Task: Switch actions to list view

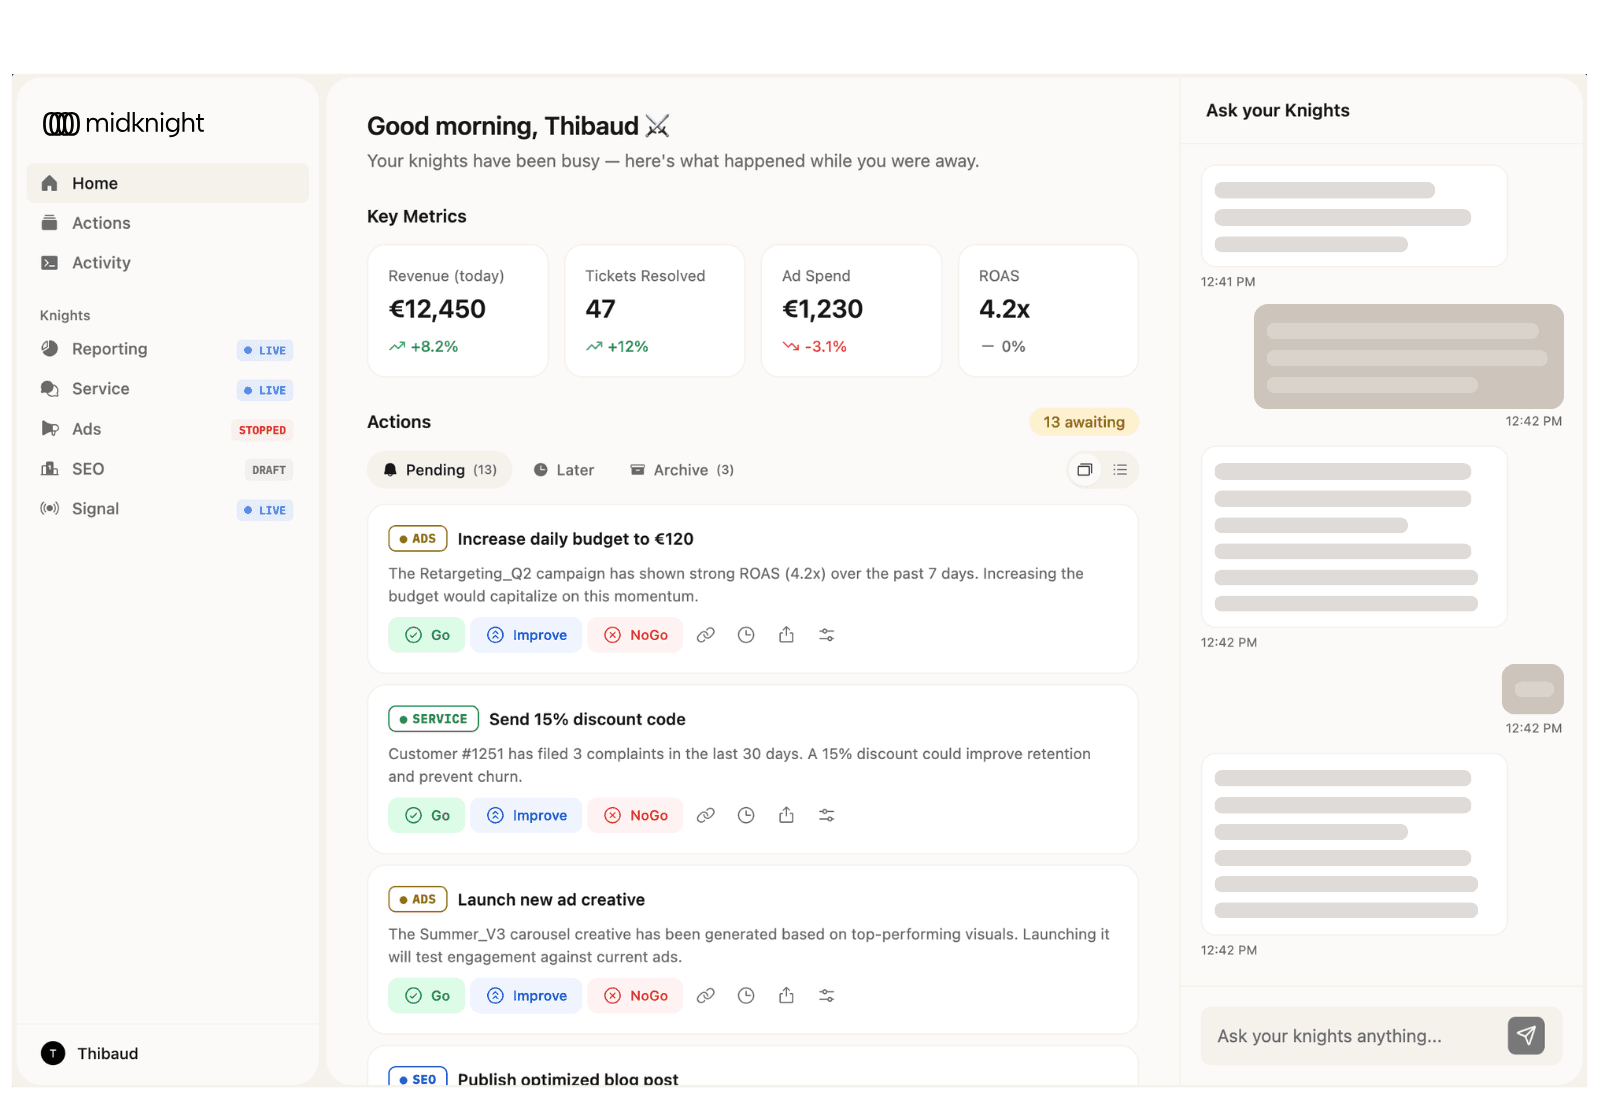Action: click(x=1119, y=469)
